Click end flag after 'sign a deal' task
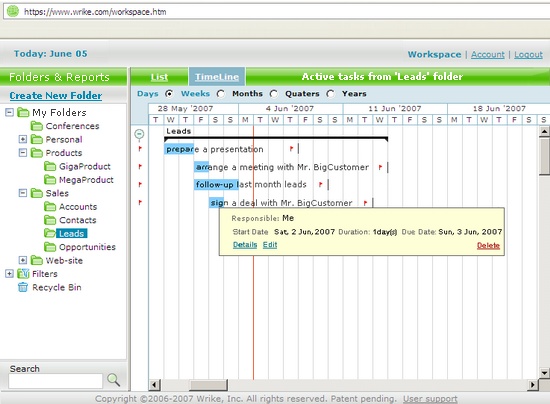The width and height of the screenshot is (550, 404). click(365, 203)
